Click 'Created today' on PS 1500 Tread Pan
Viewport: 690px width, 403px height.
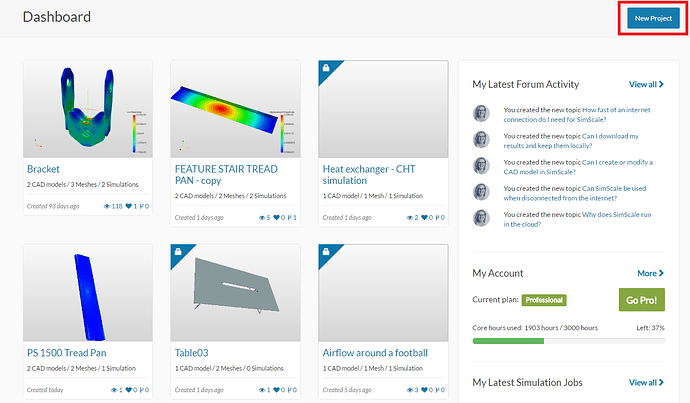point(45,390)
